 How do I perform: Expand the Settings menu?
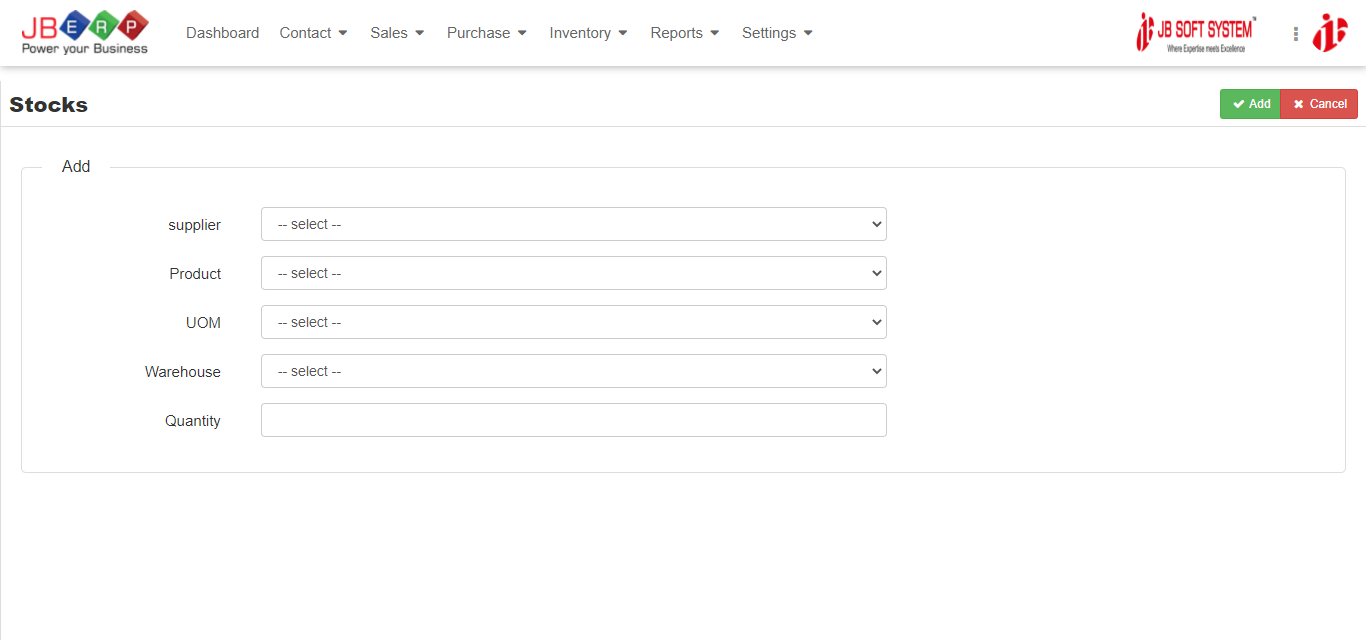click(777, 33)
